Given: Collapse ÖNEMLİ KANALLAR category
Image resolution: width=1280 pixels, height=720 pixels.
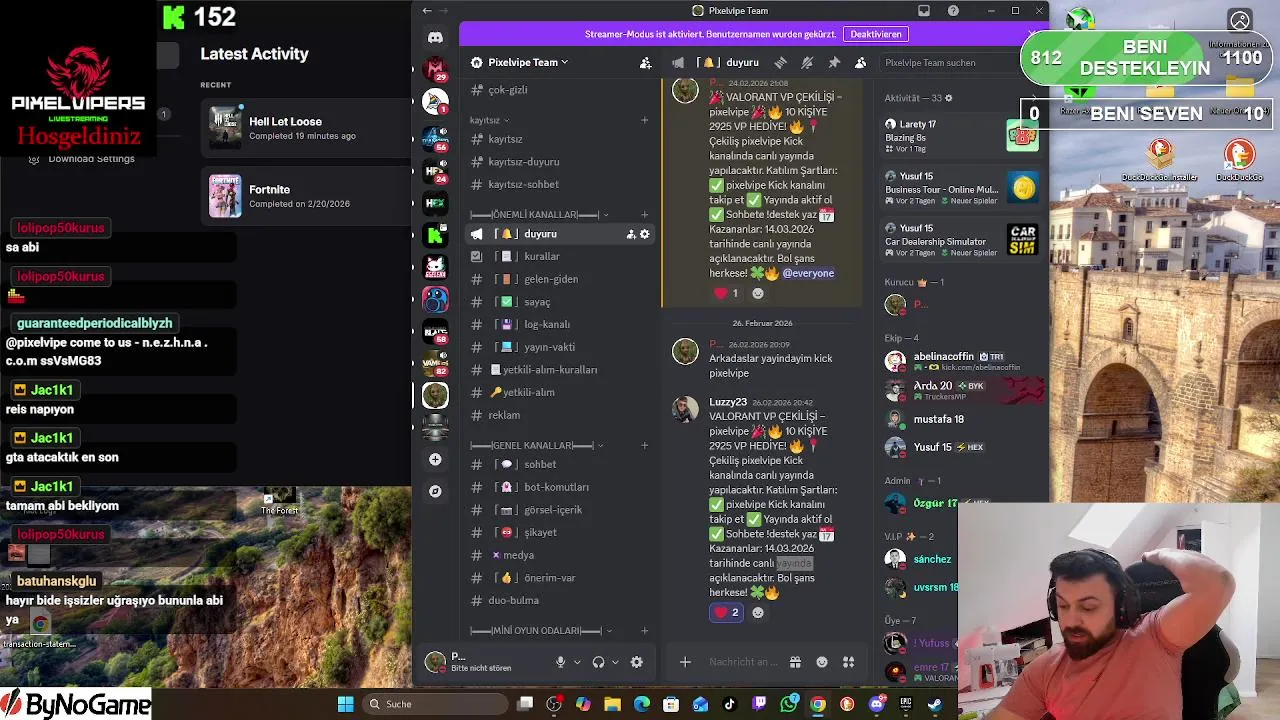Looking at the screenshot, I should 539,214.
